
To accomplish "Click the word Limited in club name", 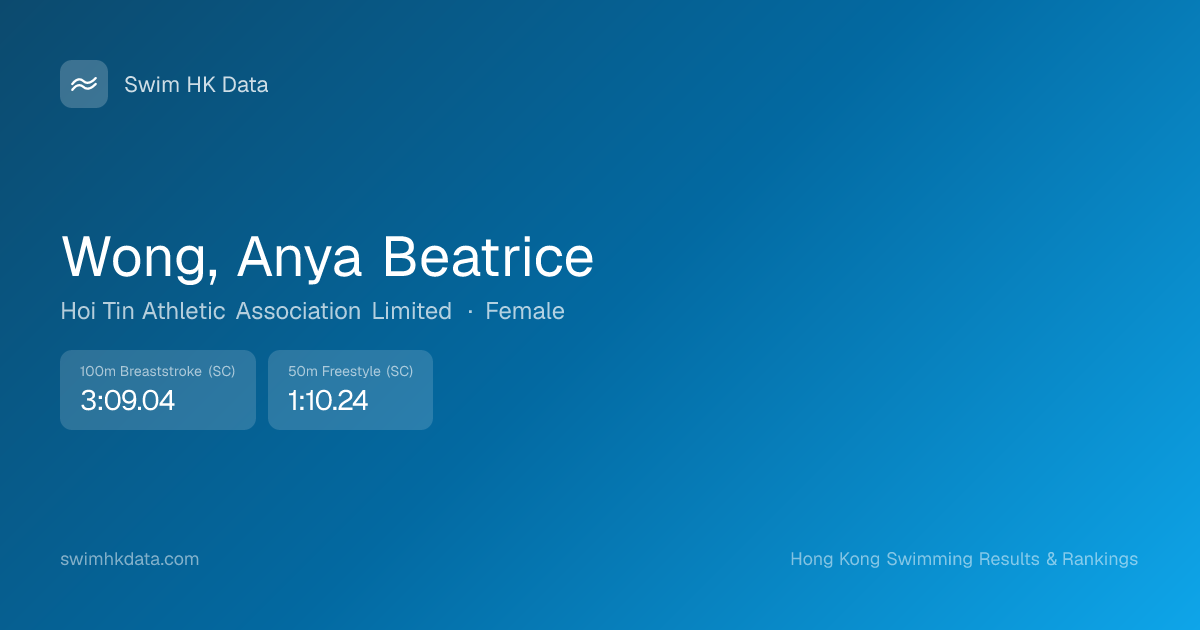I will [x=412, y=311].
